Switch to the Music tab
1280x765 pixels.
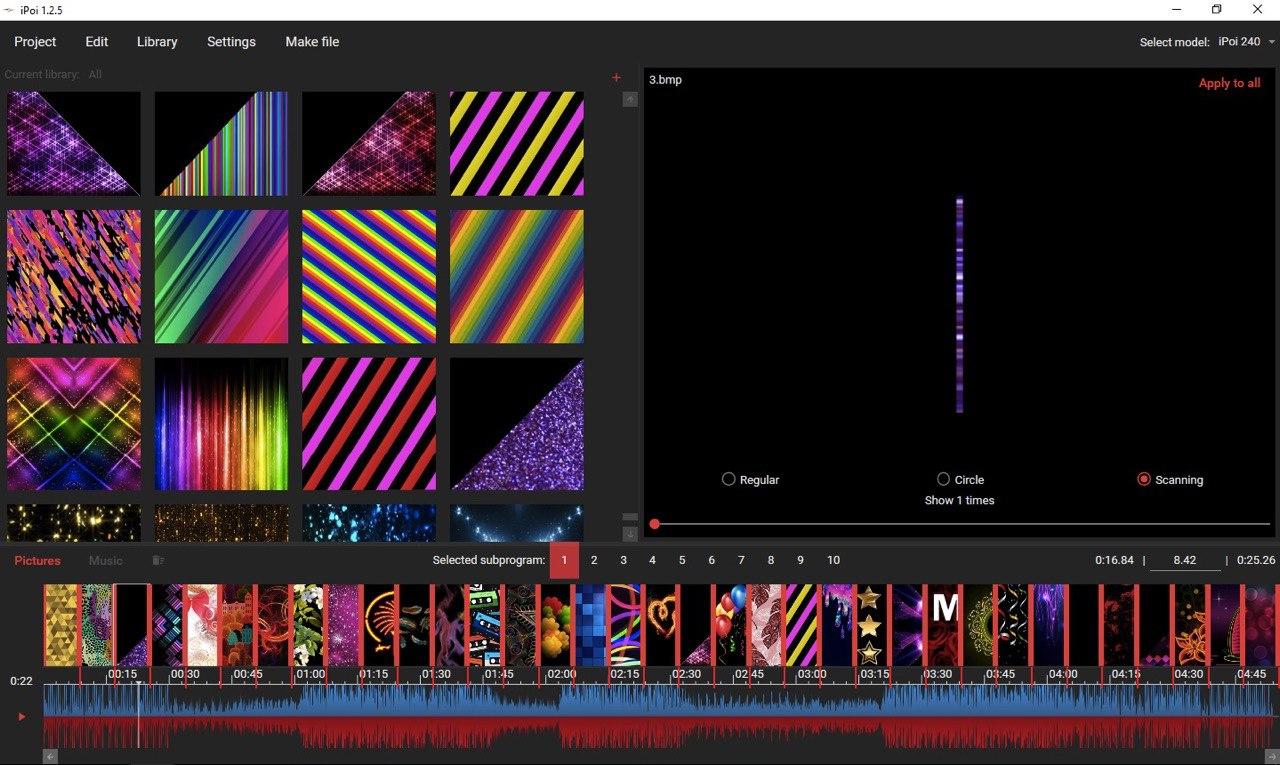pos(106,561)
